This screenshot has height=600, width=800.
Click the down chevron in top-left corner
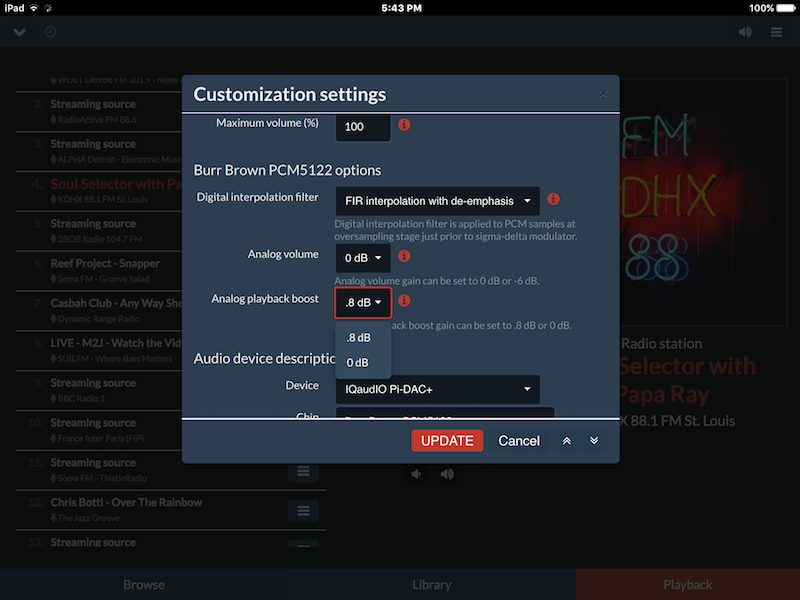(x=19, y=32)
